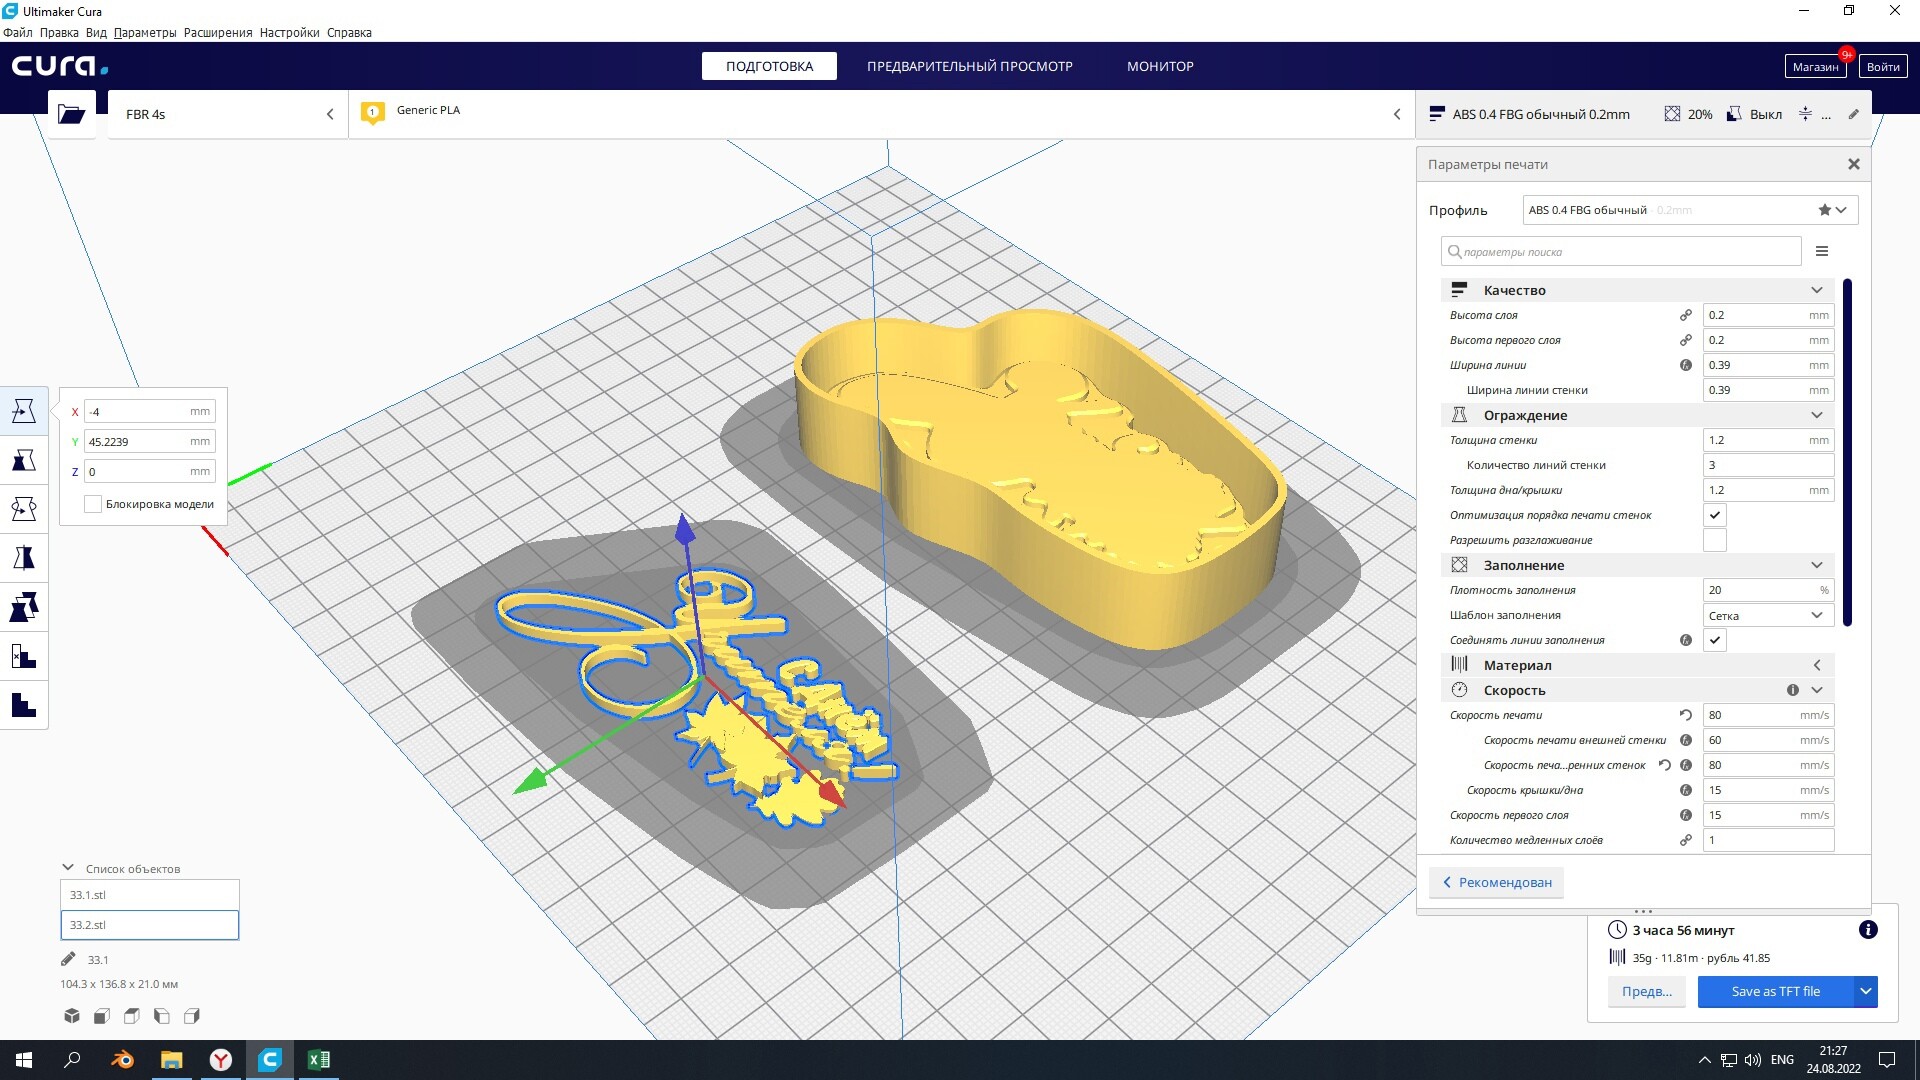Click the print time info icon

click(x=1867, y=930)
